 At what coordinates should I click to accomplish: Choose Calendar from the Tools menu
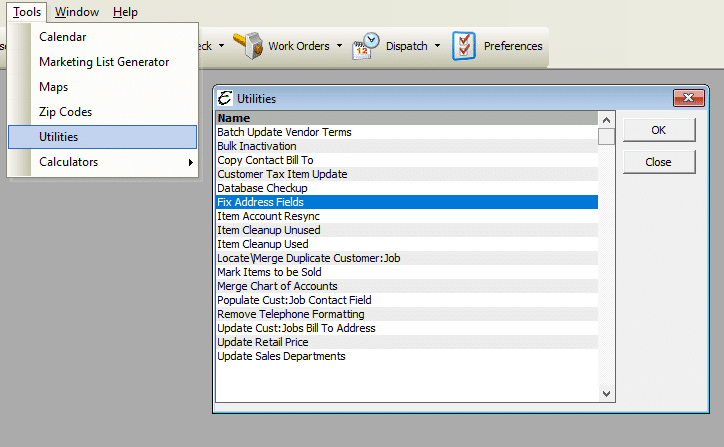(x=103, y=37)
